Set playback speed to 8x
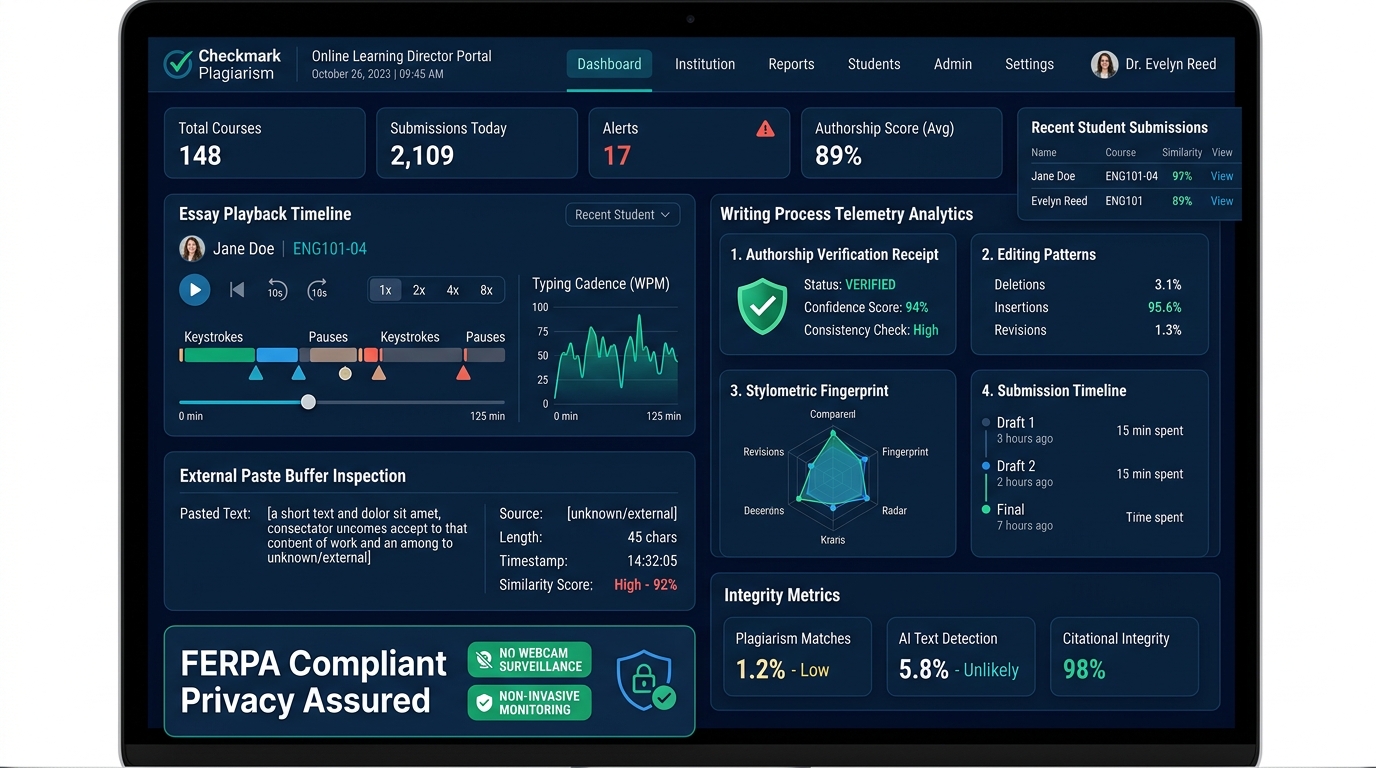The width and height of the screenshot is (1376, 768). [487, 290]
